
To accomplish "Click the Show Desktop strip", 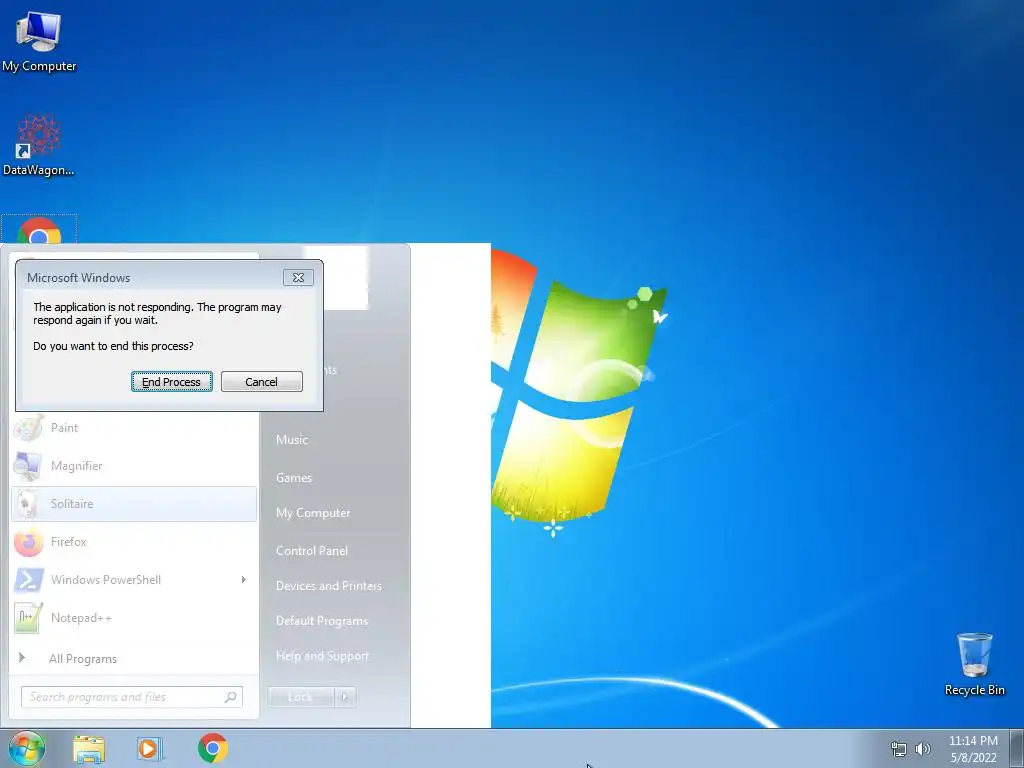I will [x=1017, y=748].
